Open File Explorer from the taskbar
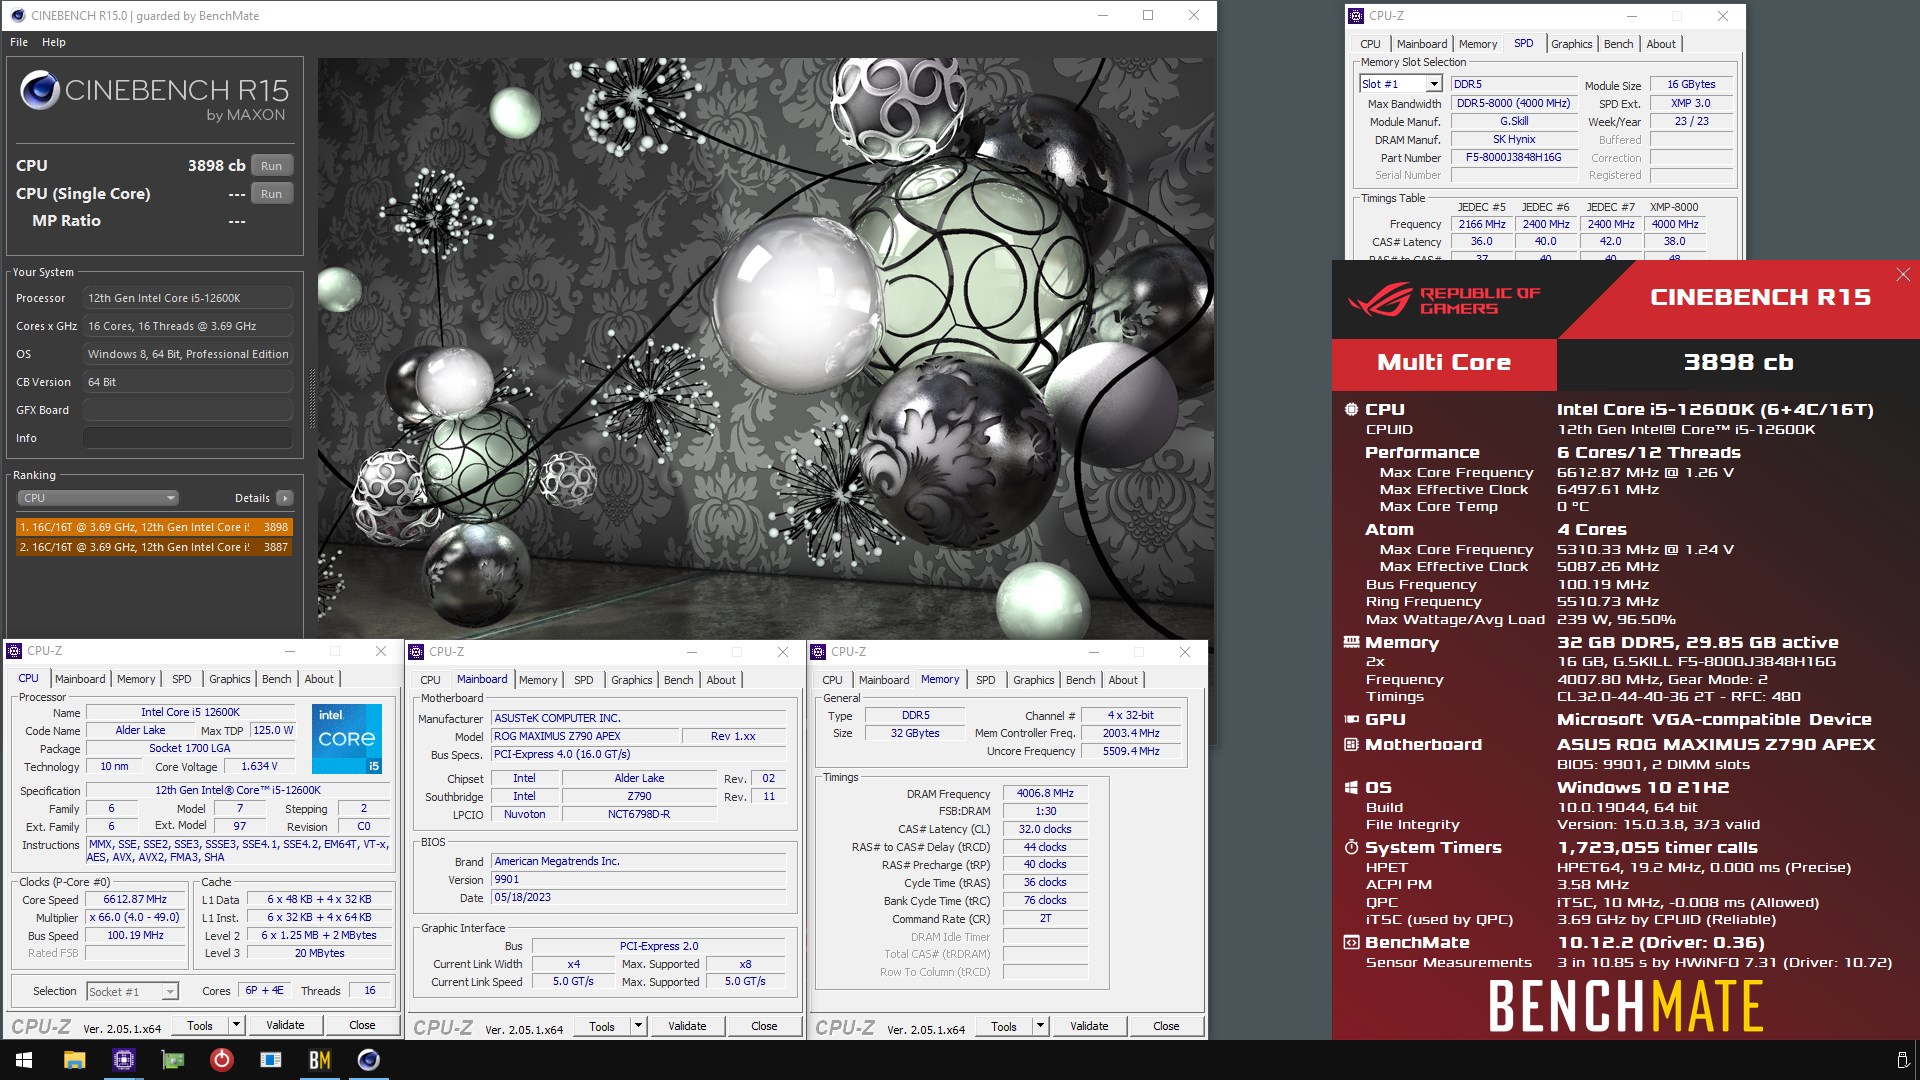This screenshot has height=1080, width=1920. (74, 1060)
